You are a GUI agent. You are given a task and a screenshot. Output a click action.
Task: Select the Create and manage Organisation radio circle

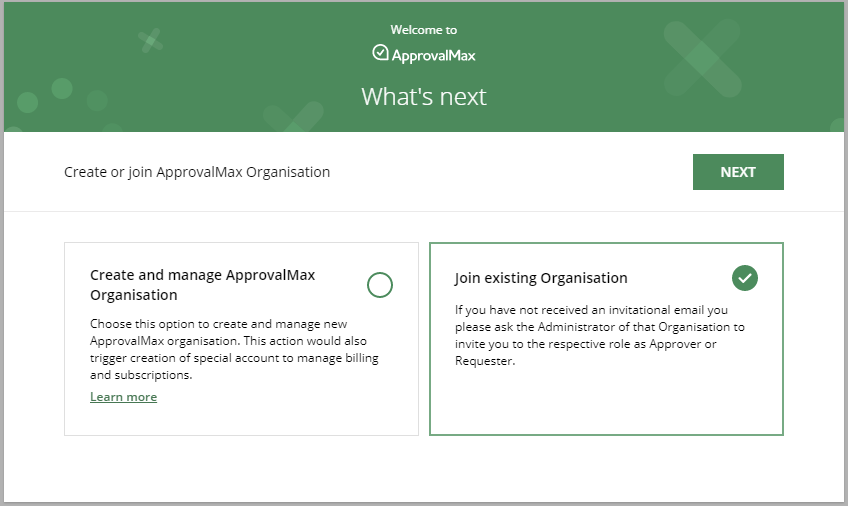click(x=380, y=285)
